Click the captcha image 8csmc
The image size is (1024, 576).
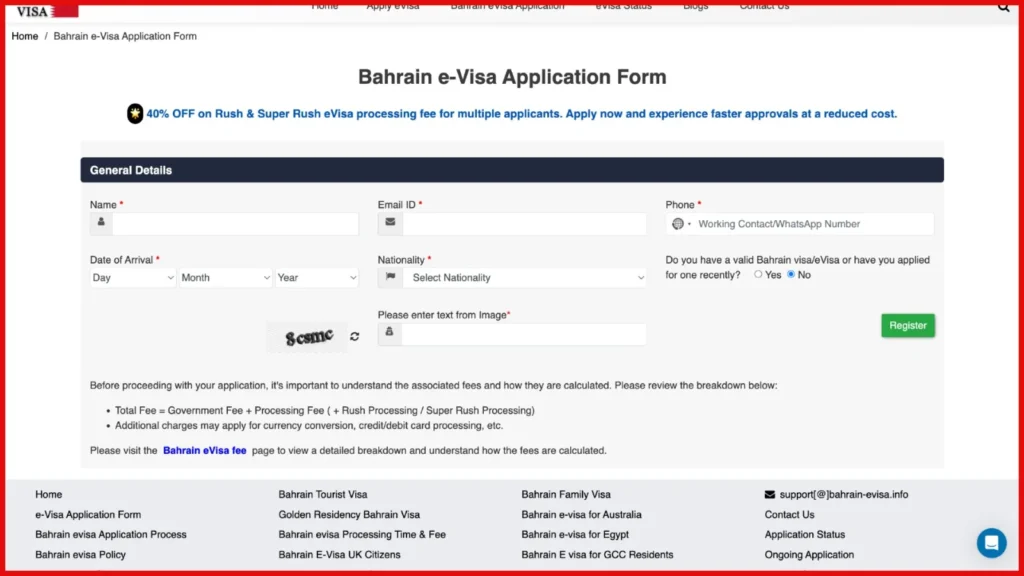click(308, 337)
